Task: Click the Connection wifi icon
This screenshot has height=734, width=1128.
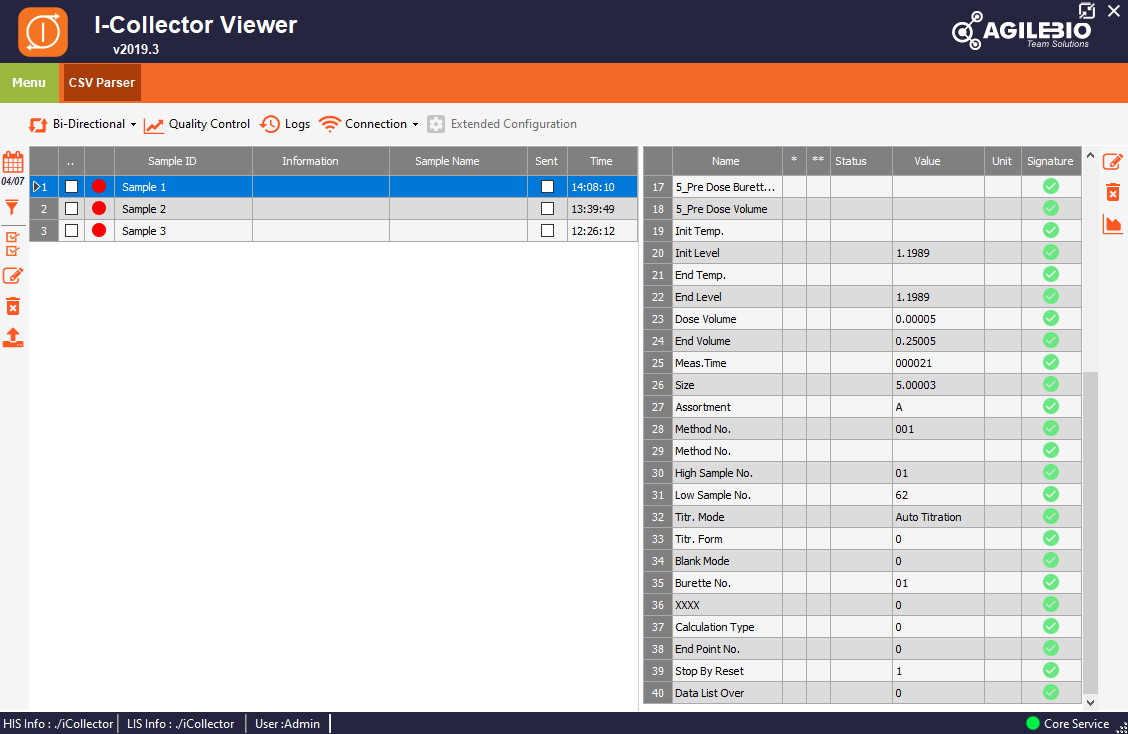Action: (329, 124)
